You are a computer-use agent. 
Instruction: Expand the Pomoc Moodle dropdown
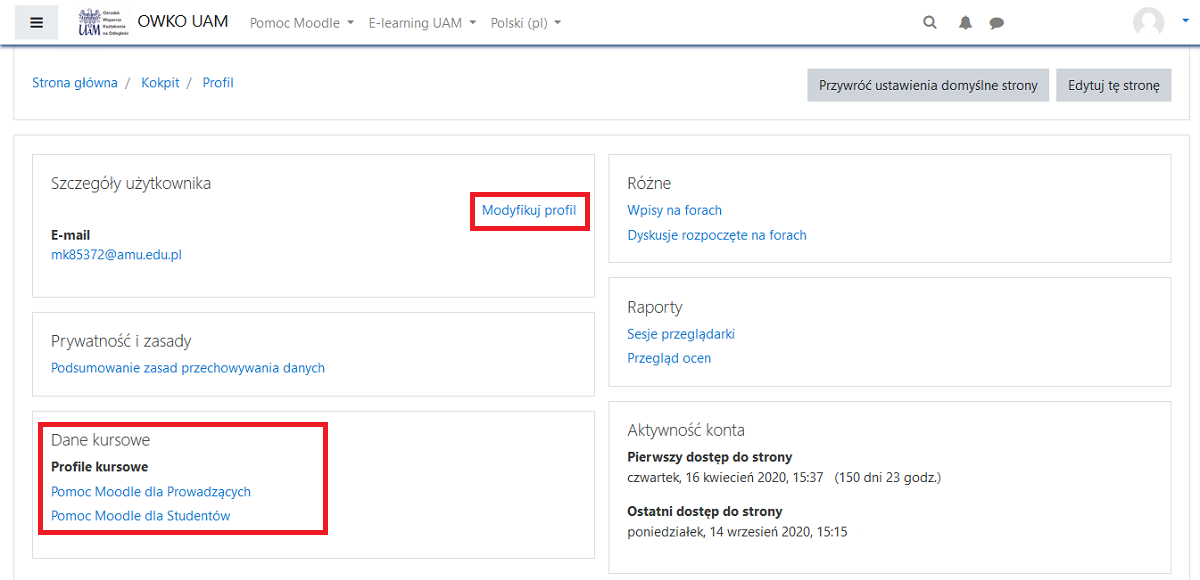click(302, 23)
